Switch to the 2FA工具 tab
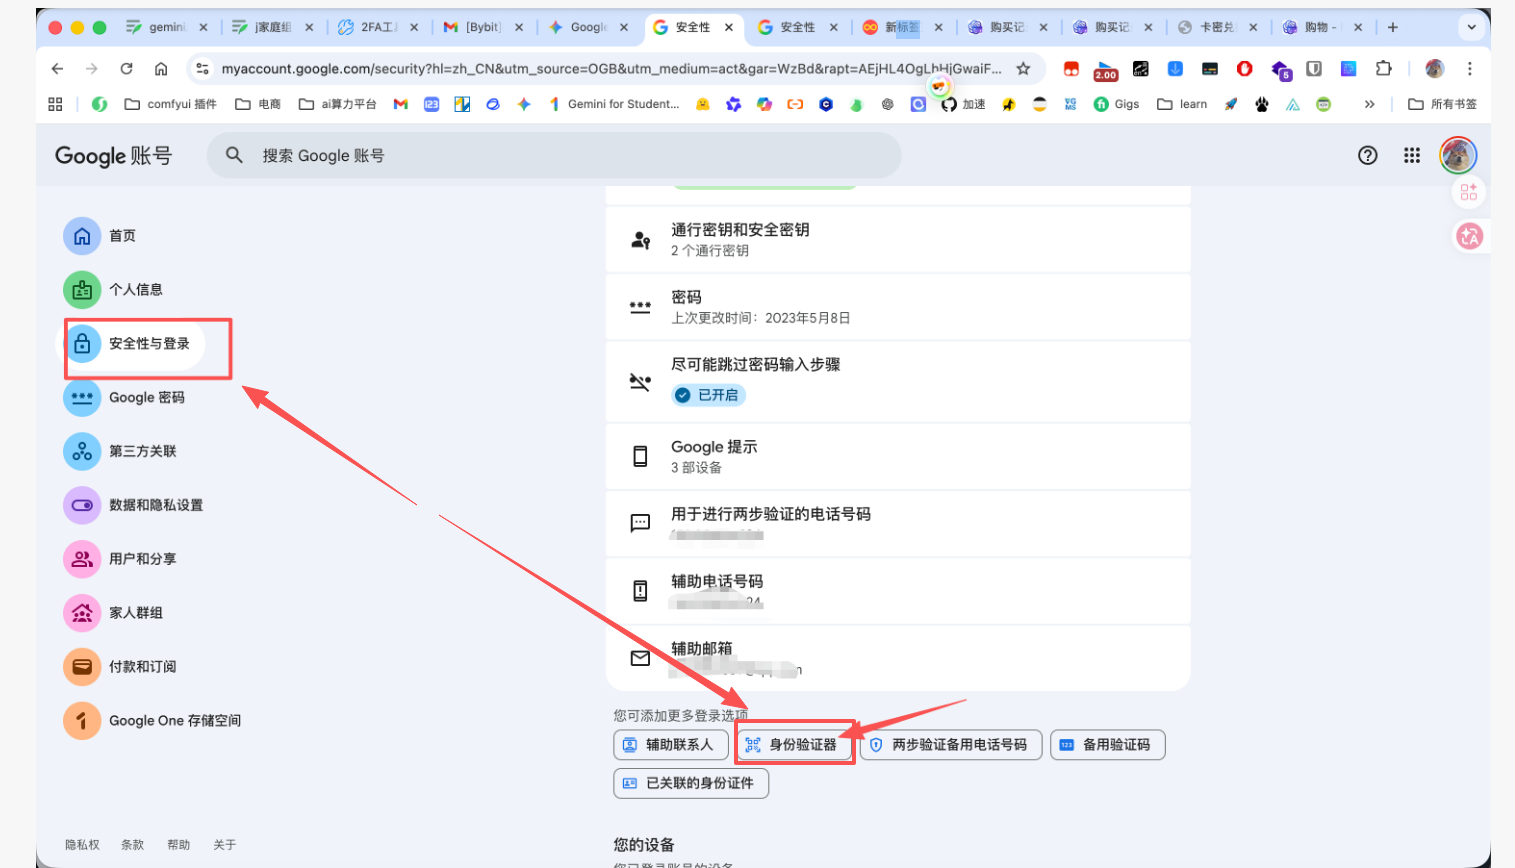Screen dimensions: 1515x868 pos(376,28)
